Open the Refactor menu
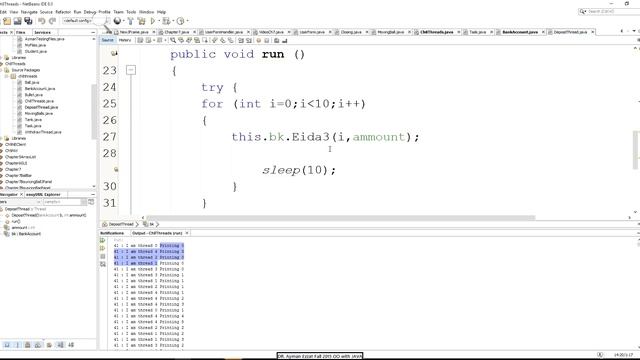This screenshot has height=360, width=640. coord(63,12)
